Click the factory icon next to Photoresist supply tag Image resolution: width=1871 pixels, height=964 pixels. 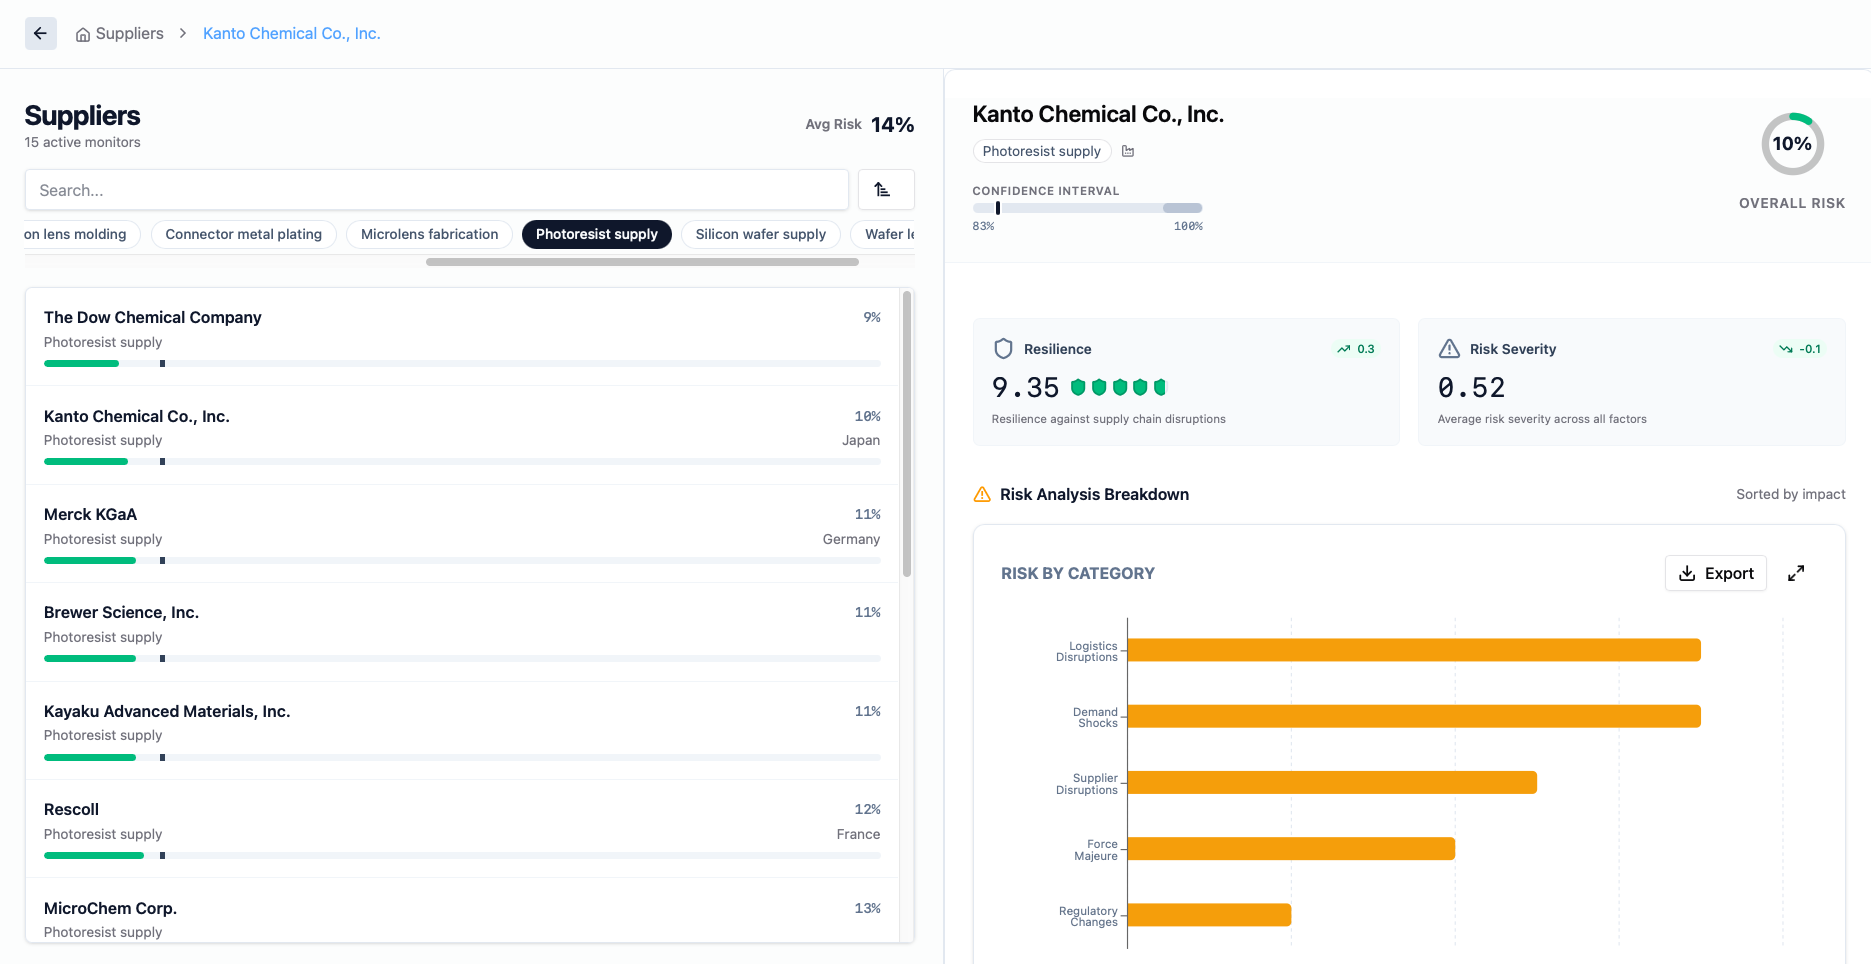point(1128,151)
